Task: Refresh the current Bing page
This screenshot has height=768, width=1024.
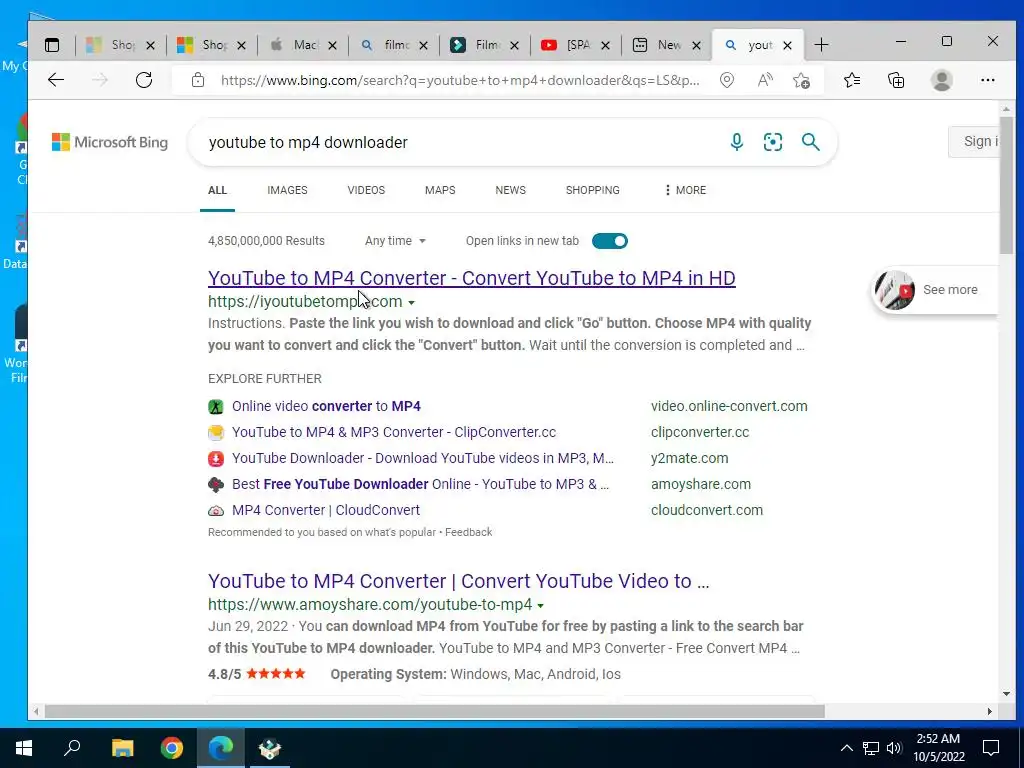Action: tap(144, 80)
